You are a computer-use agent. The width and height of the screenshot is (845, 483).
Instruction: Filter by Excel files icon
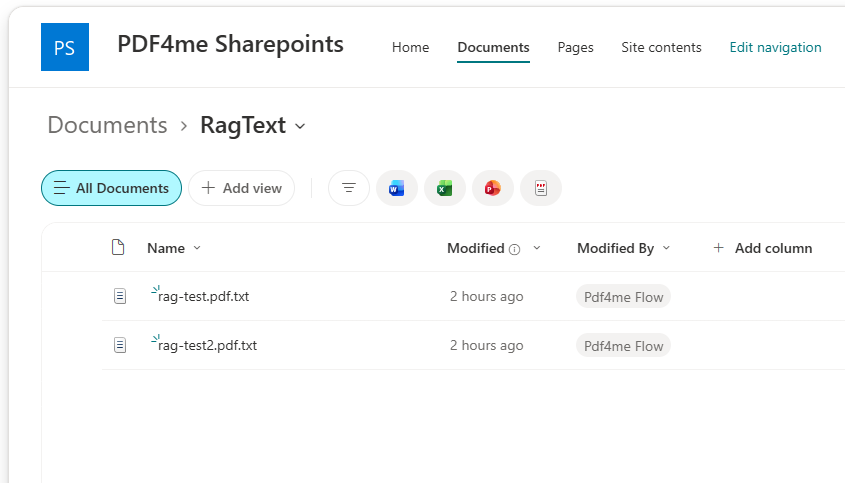[445, 188]
